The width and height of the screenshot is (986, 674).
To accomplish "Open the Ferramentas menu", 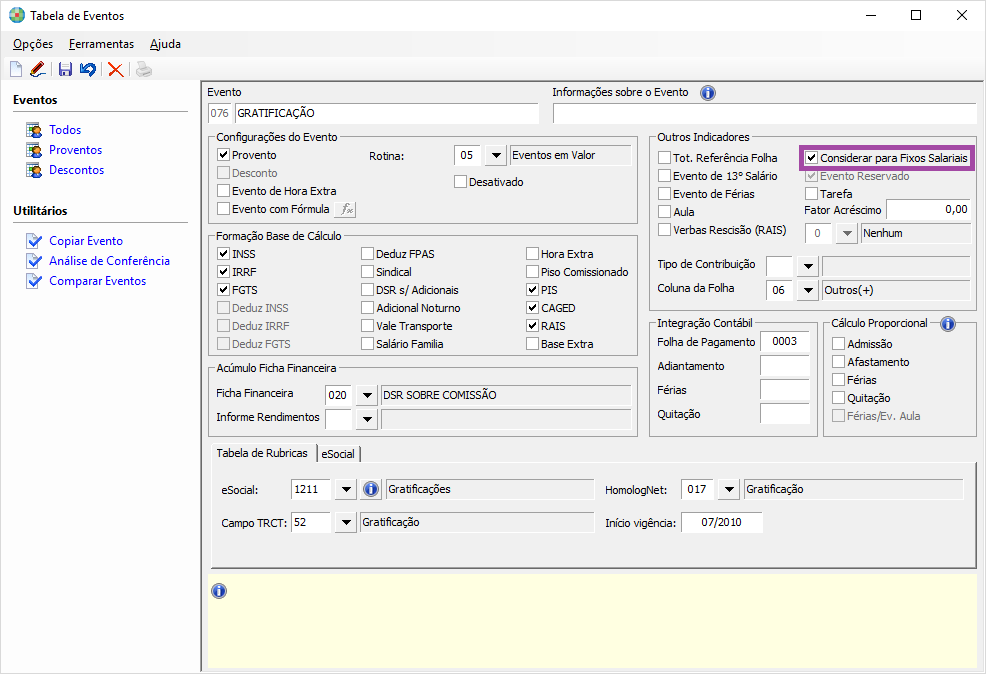I will pos(101,44).
